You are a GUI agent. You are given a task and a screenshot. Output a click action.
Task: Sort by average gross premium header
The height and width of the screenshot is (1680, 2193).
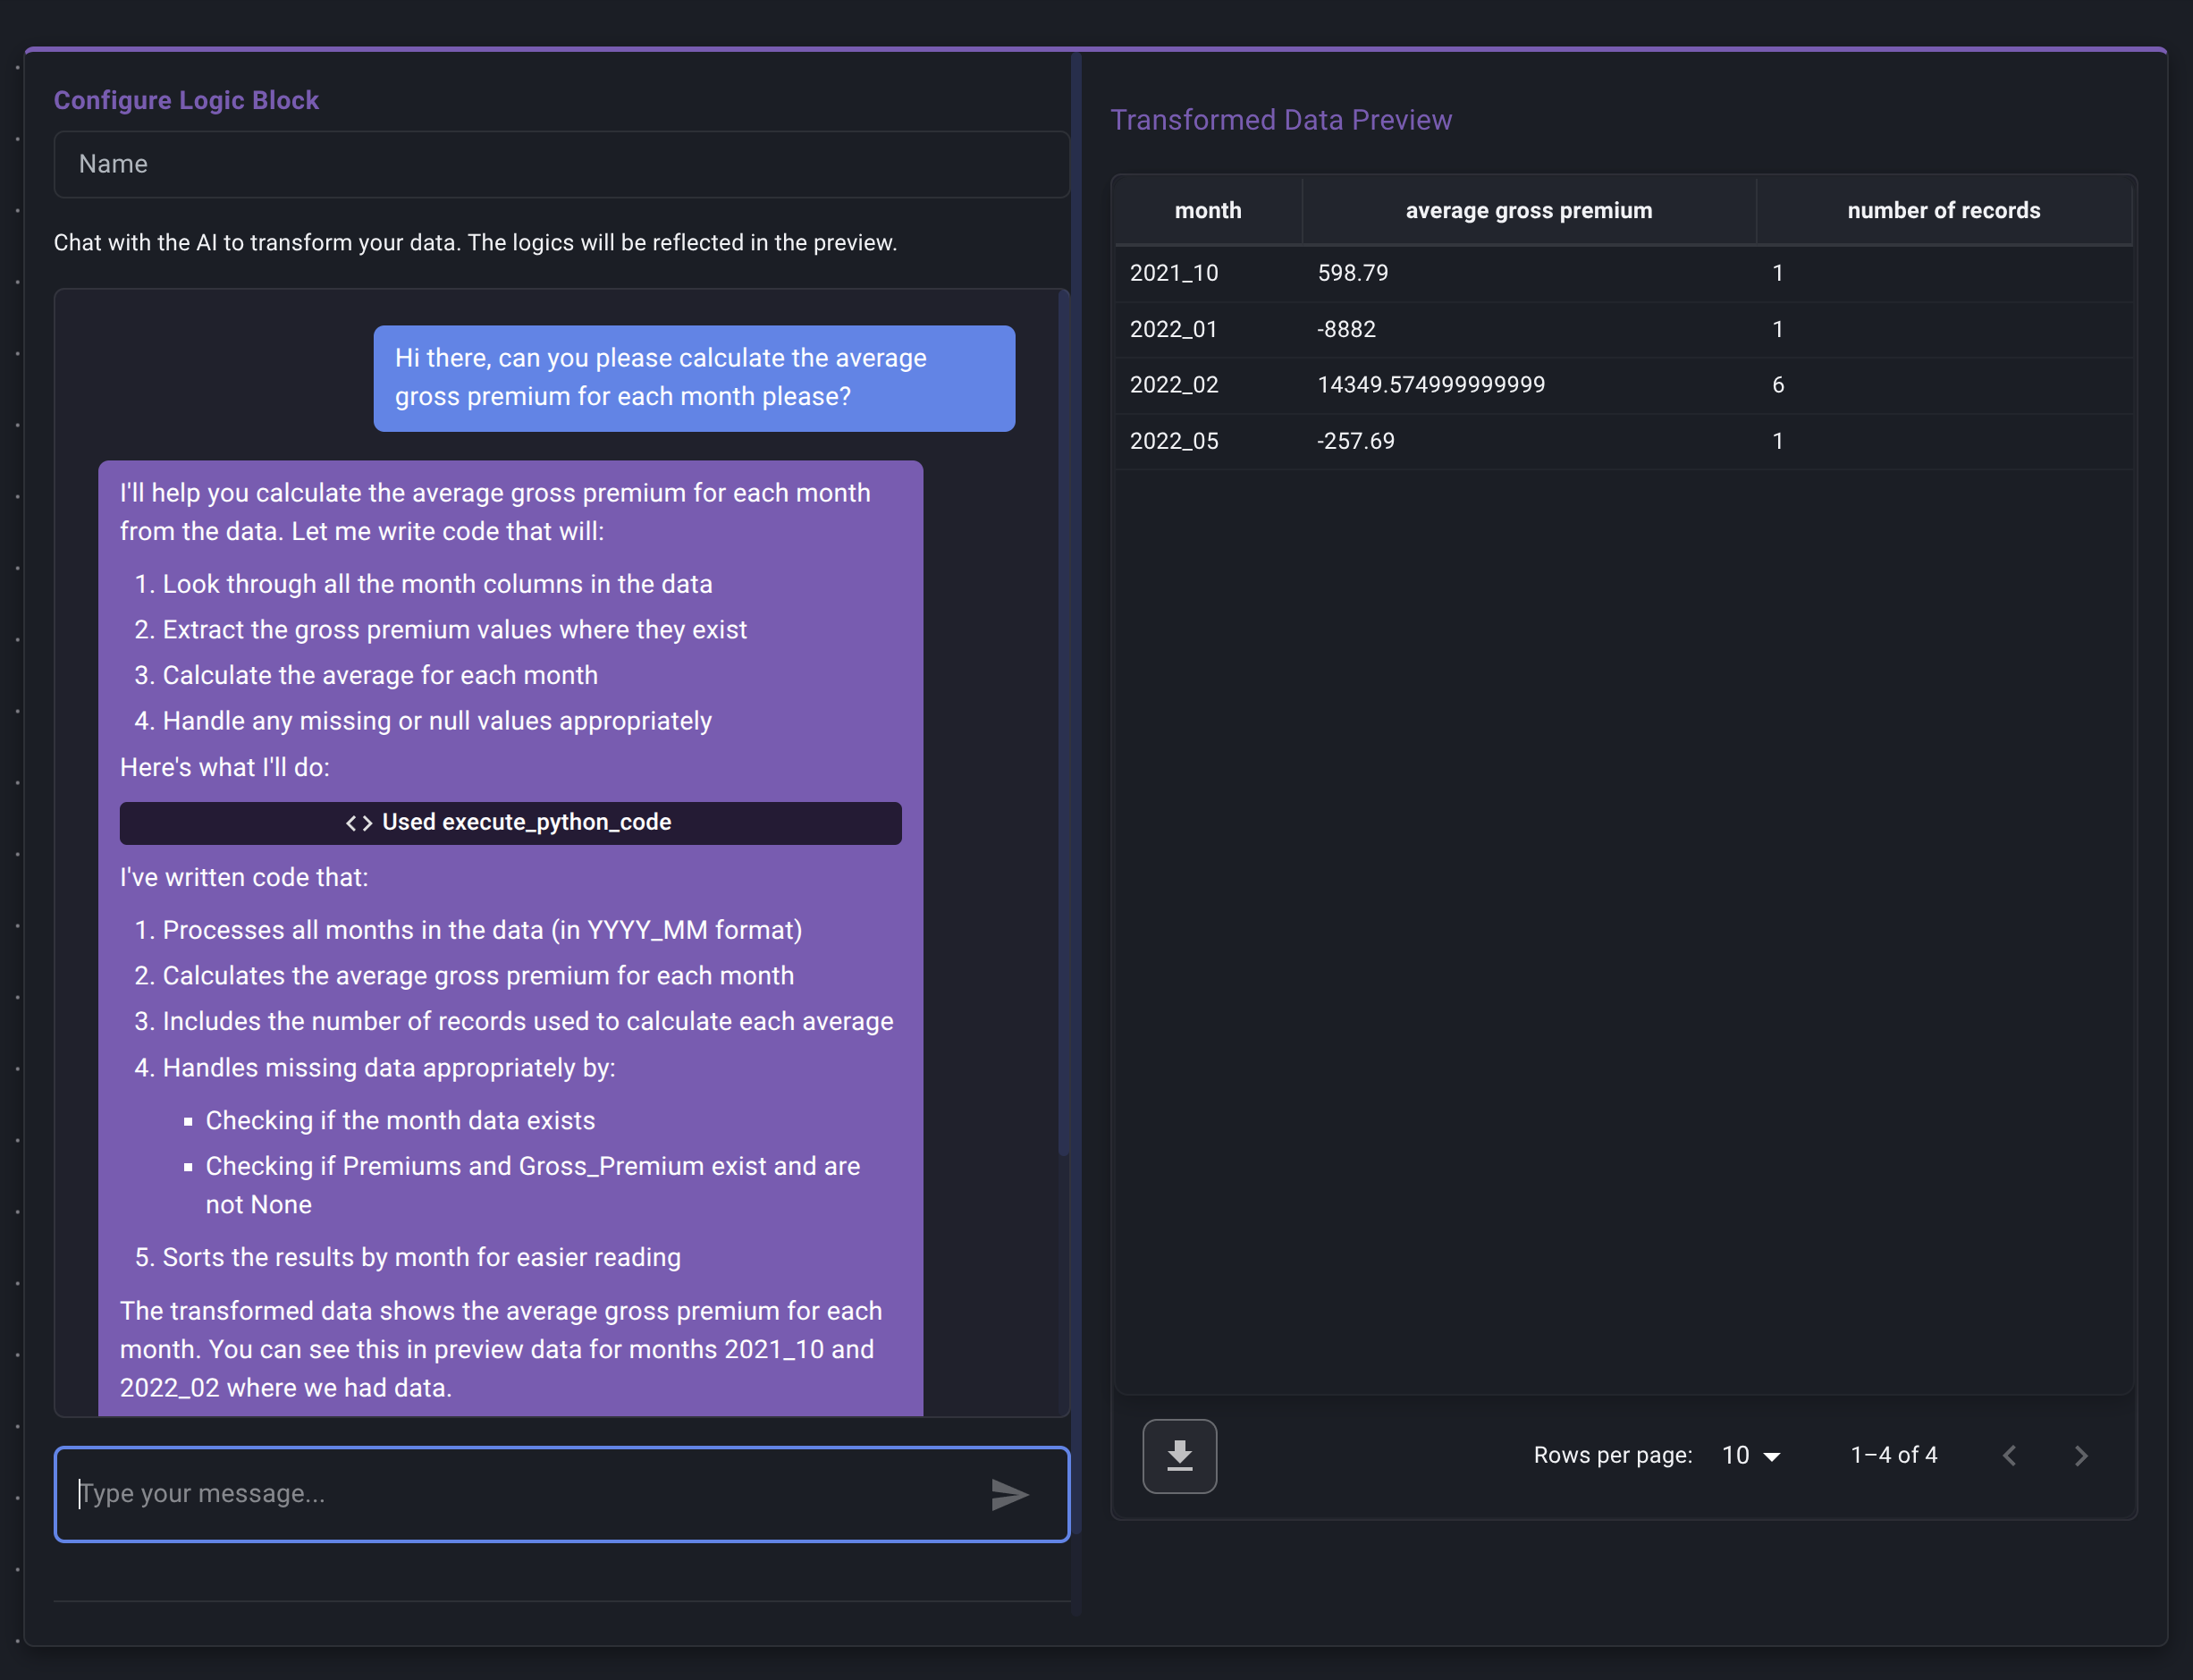point(1528,211)
